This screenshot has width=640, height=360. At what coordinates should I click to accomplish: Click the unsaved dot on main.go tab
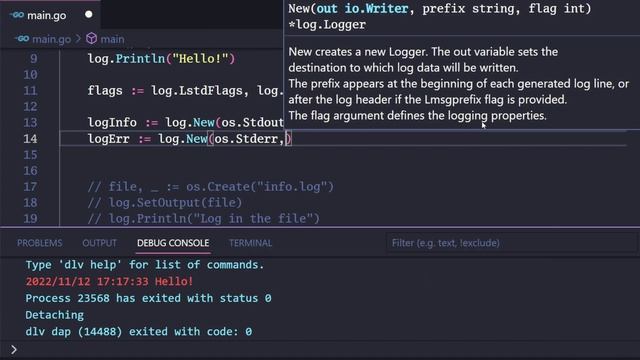[89, 15]
